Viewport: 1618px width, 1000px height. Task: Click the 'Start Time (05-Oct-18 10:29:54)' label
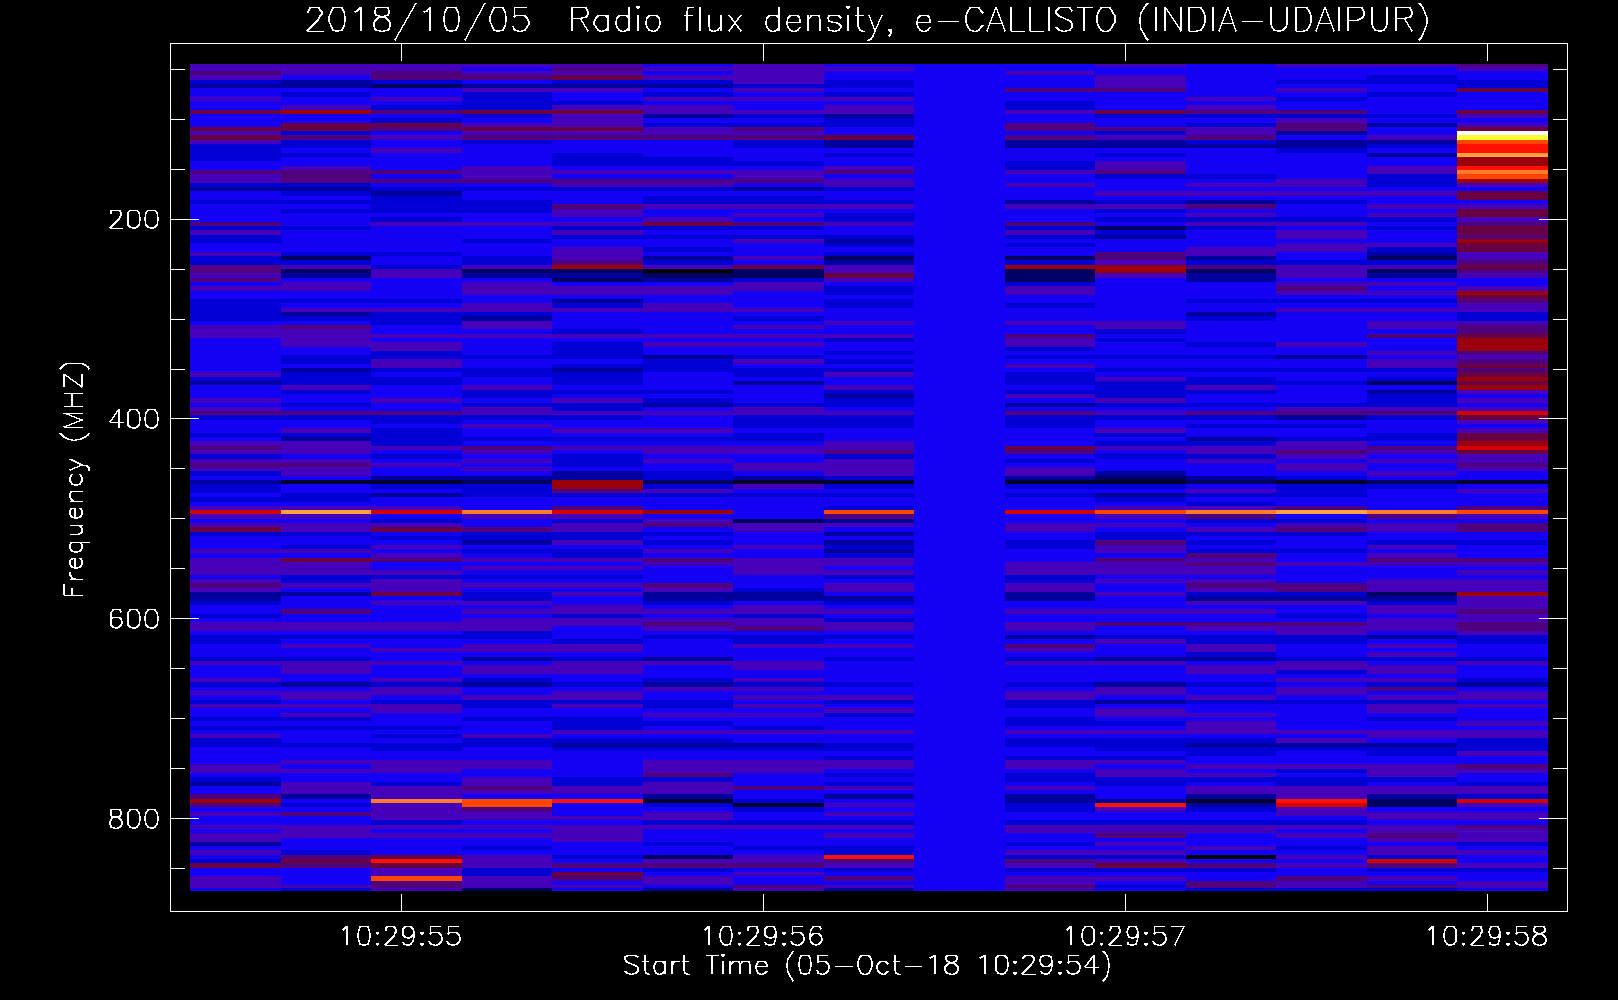pyautogui.click(x=867, y=966)
